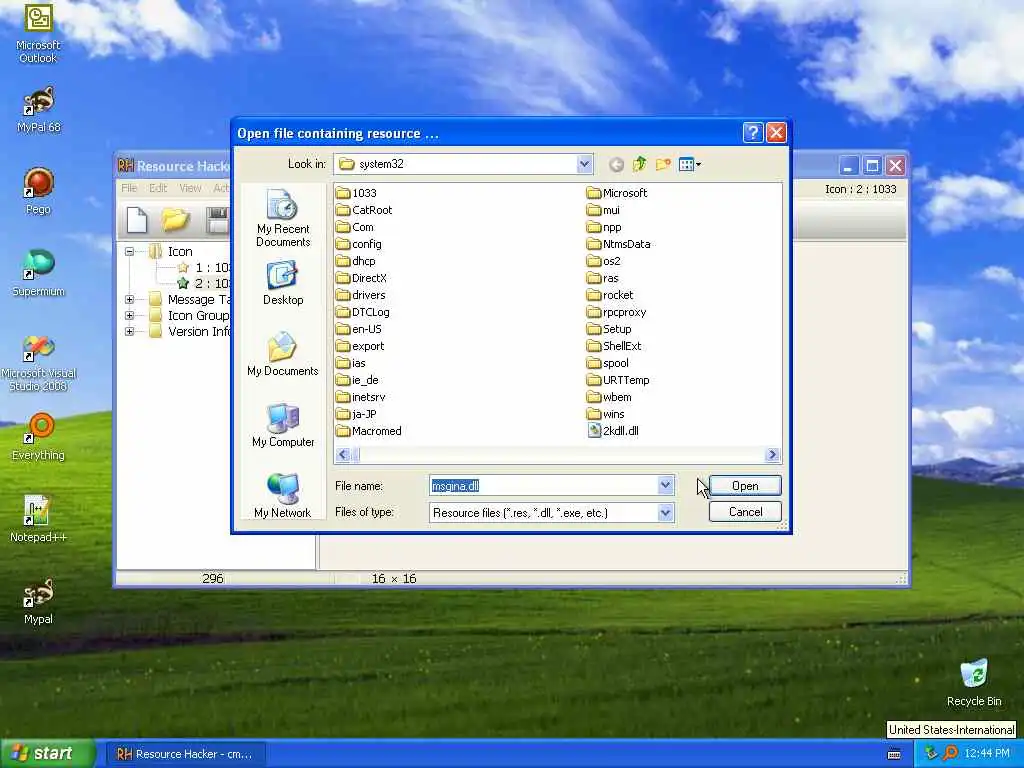Go to My Recent Documents place
The width and height of the screenshot is (1024, 768).
[283, 218]
